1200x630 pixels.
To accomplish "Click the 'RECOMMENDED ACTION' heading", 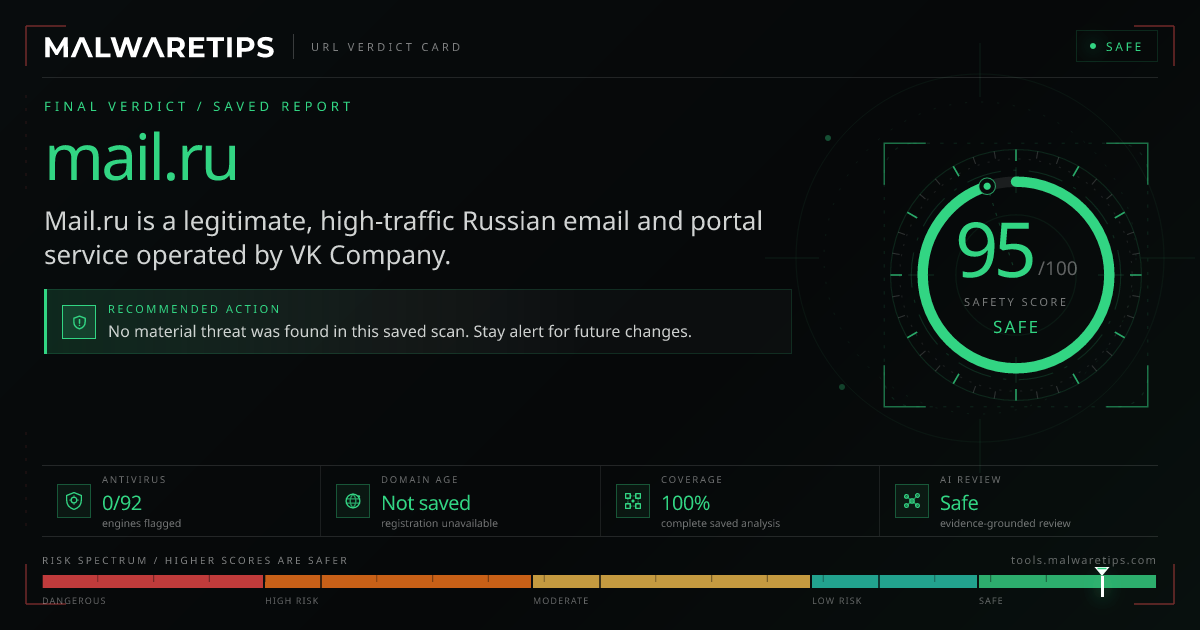I will point(194,310).
